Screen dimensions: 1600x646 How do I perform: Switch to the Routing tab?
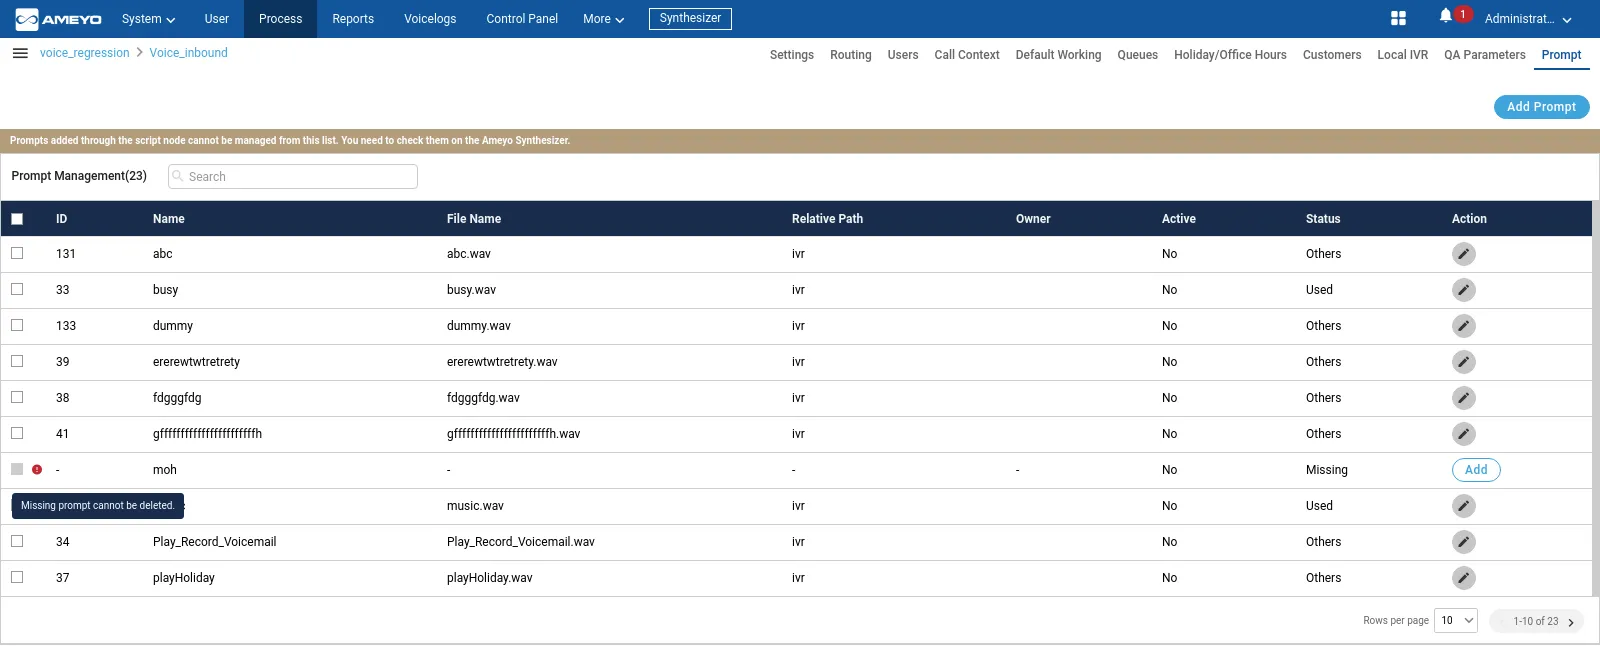pos(851,55)
